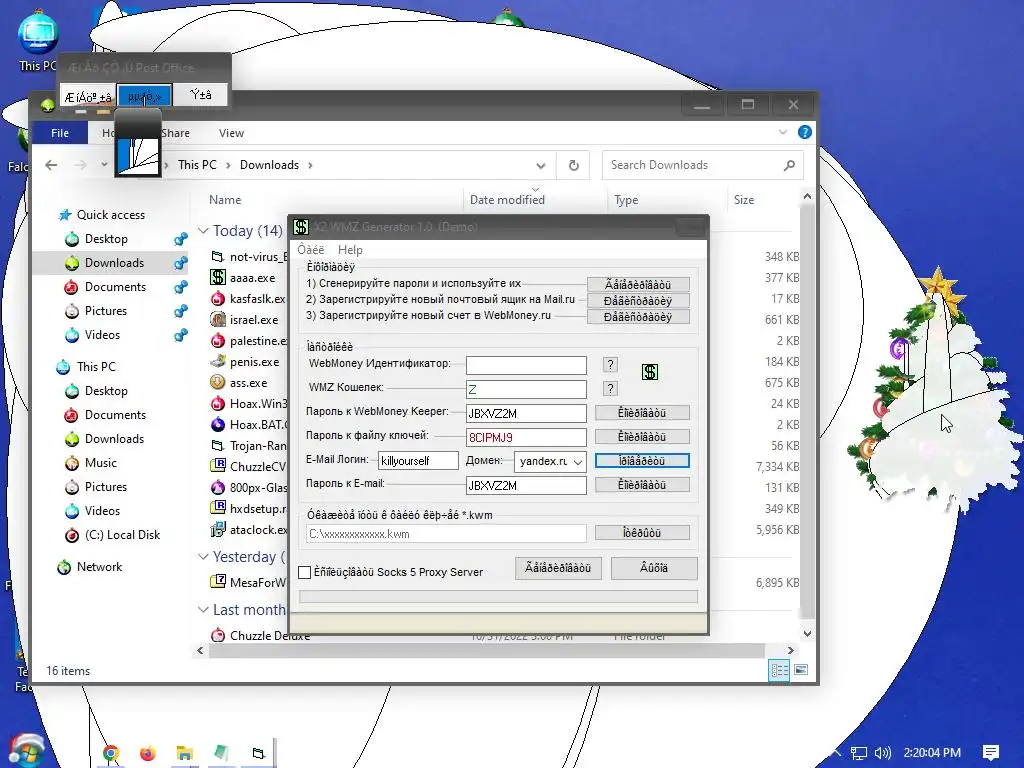Click question mark beside WMZ Кошелек field
The height and width of the screenshot is (768, 1024).
(610, 389)
